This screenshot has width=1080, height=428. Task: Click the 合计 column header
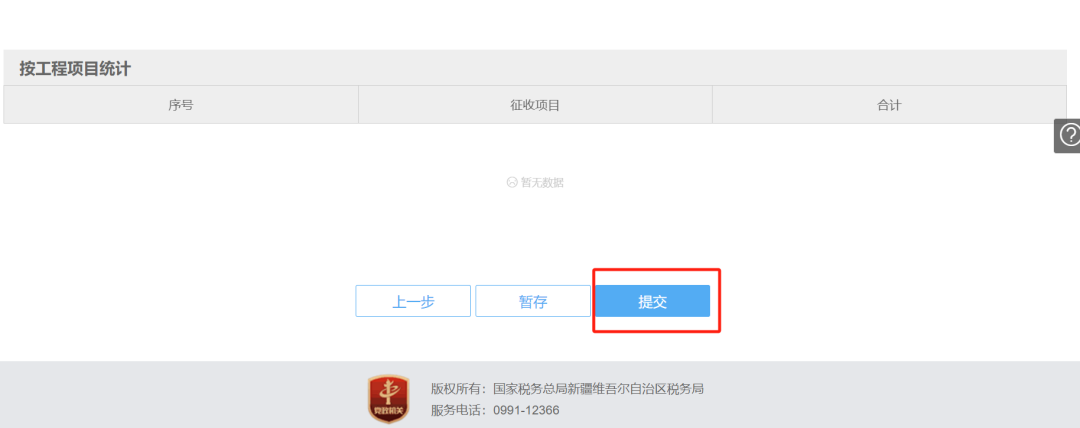(x=889, y=105)
